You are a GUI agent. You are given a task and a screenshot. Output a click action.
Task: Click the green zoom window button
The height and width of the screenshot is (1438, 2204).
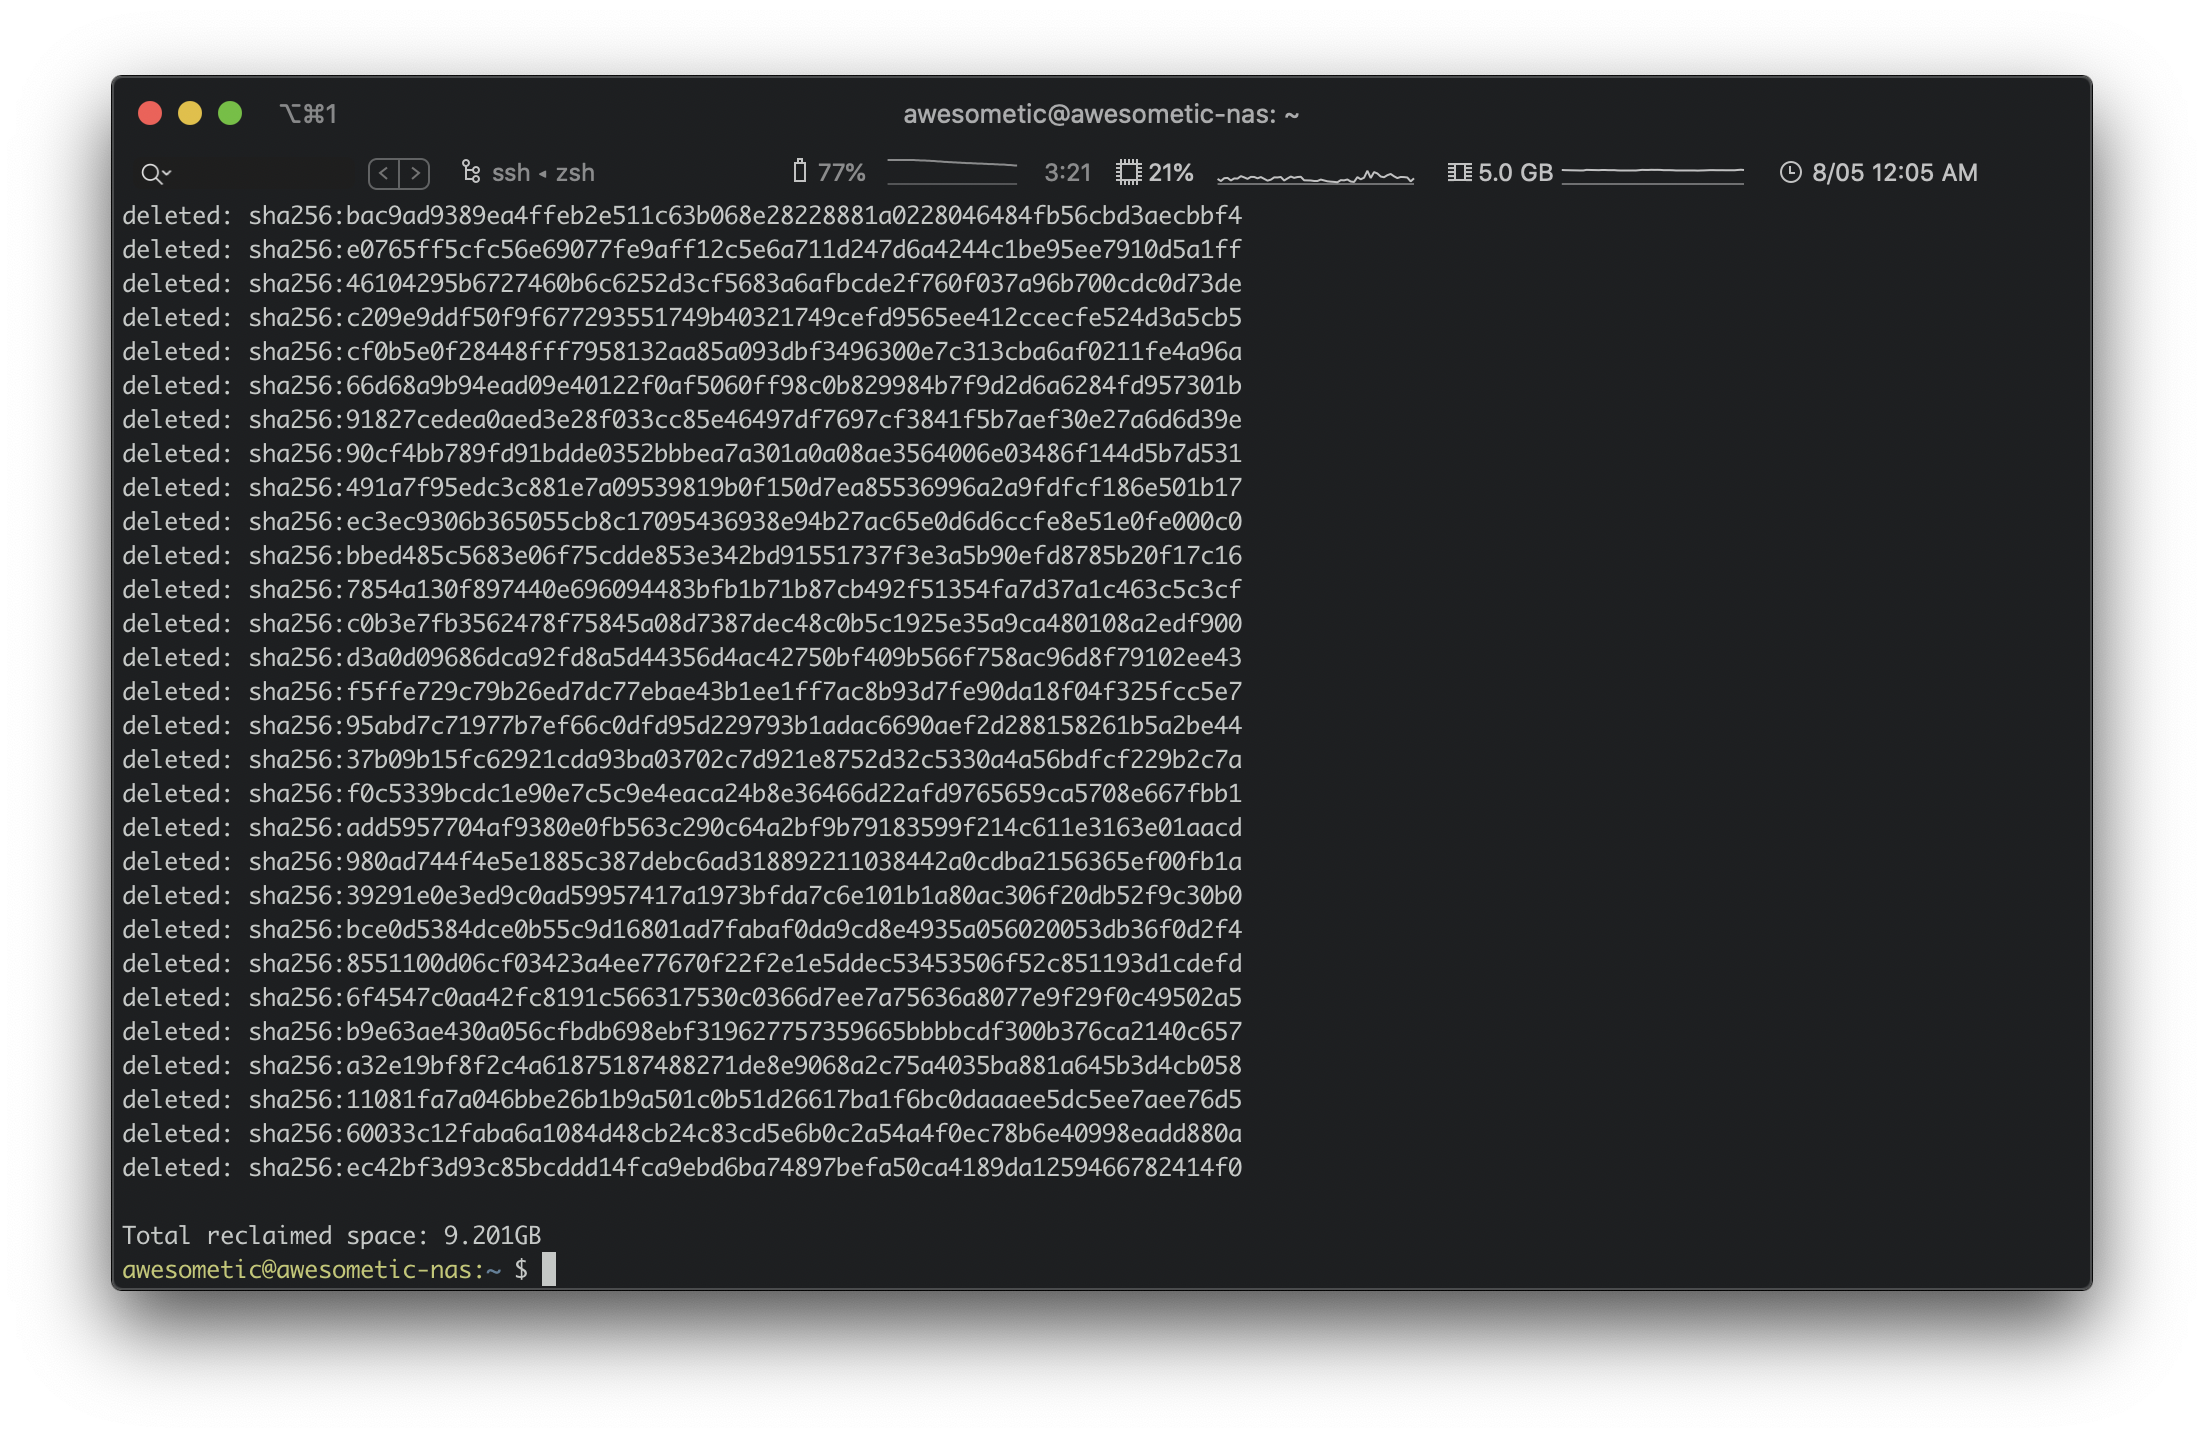(230, 113)
